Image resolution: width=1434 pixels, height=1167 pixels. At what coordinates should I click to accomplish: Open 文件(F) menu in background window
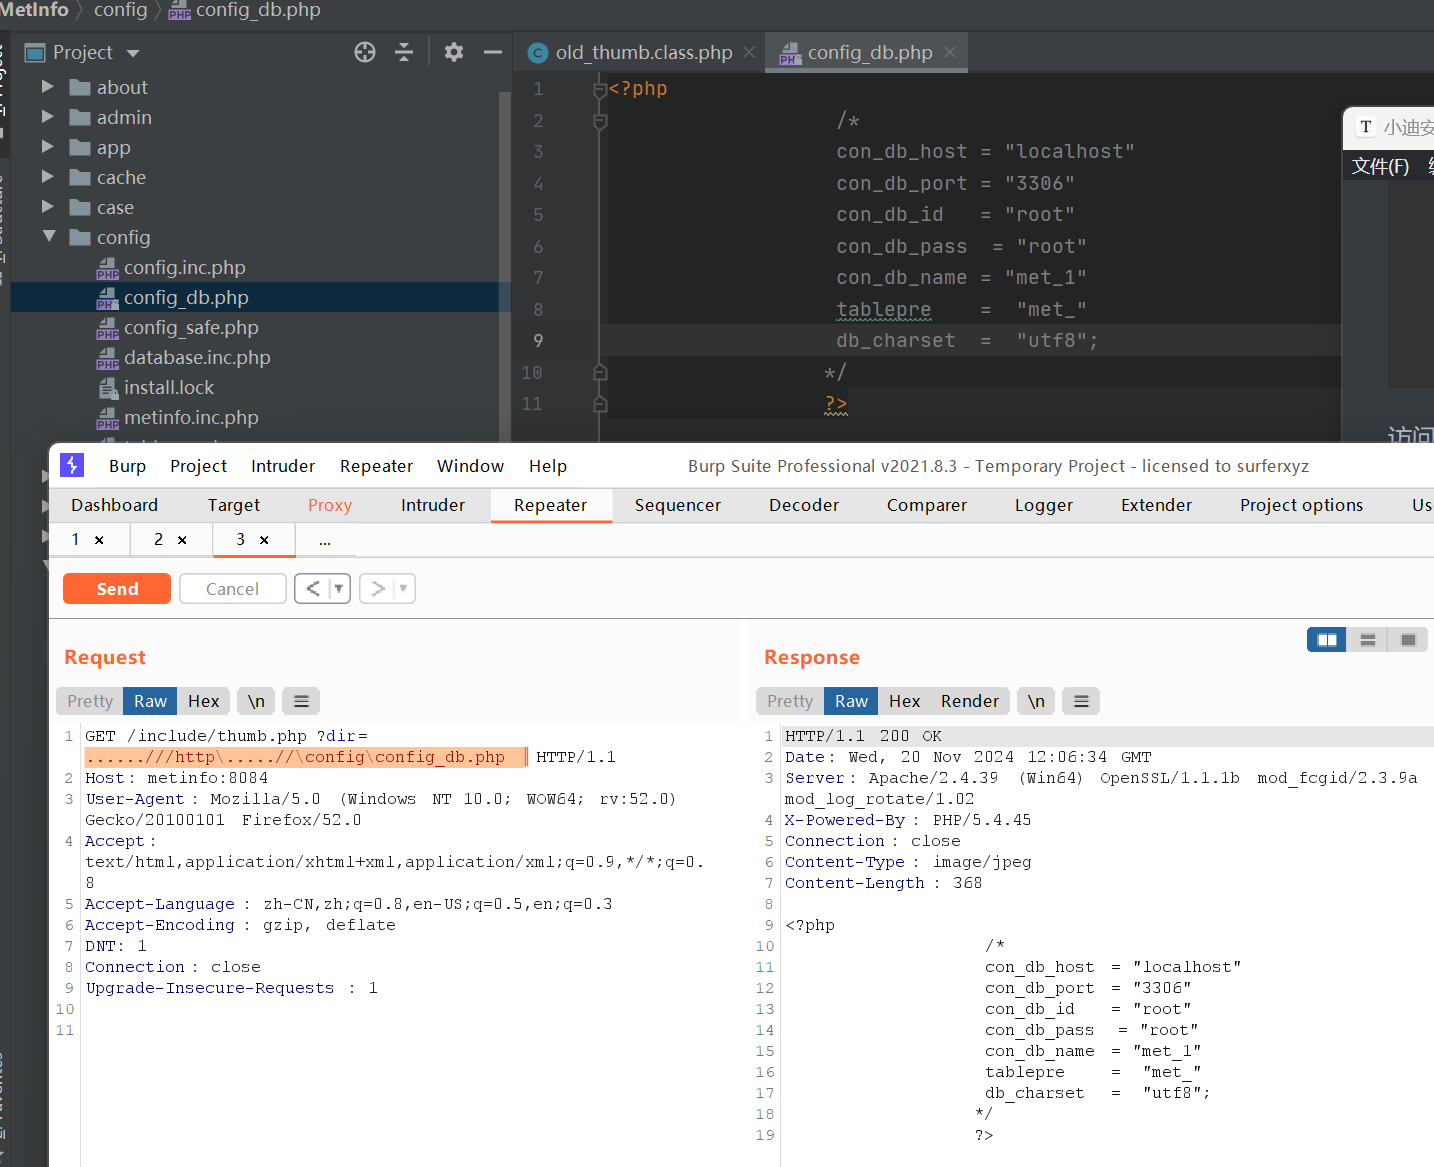coord(1380,166)
